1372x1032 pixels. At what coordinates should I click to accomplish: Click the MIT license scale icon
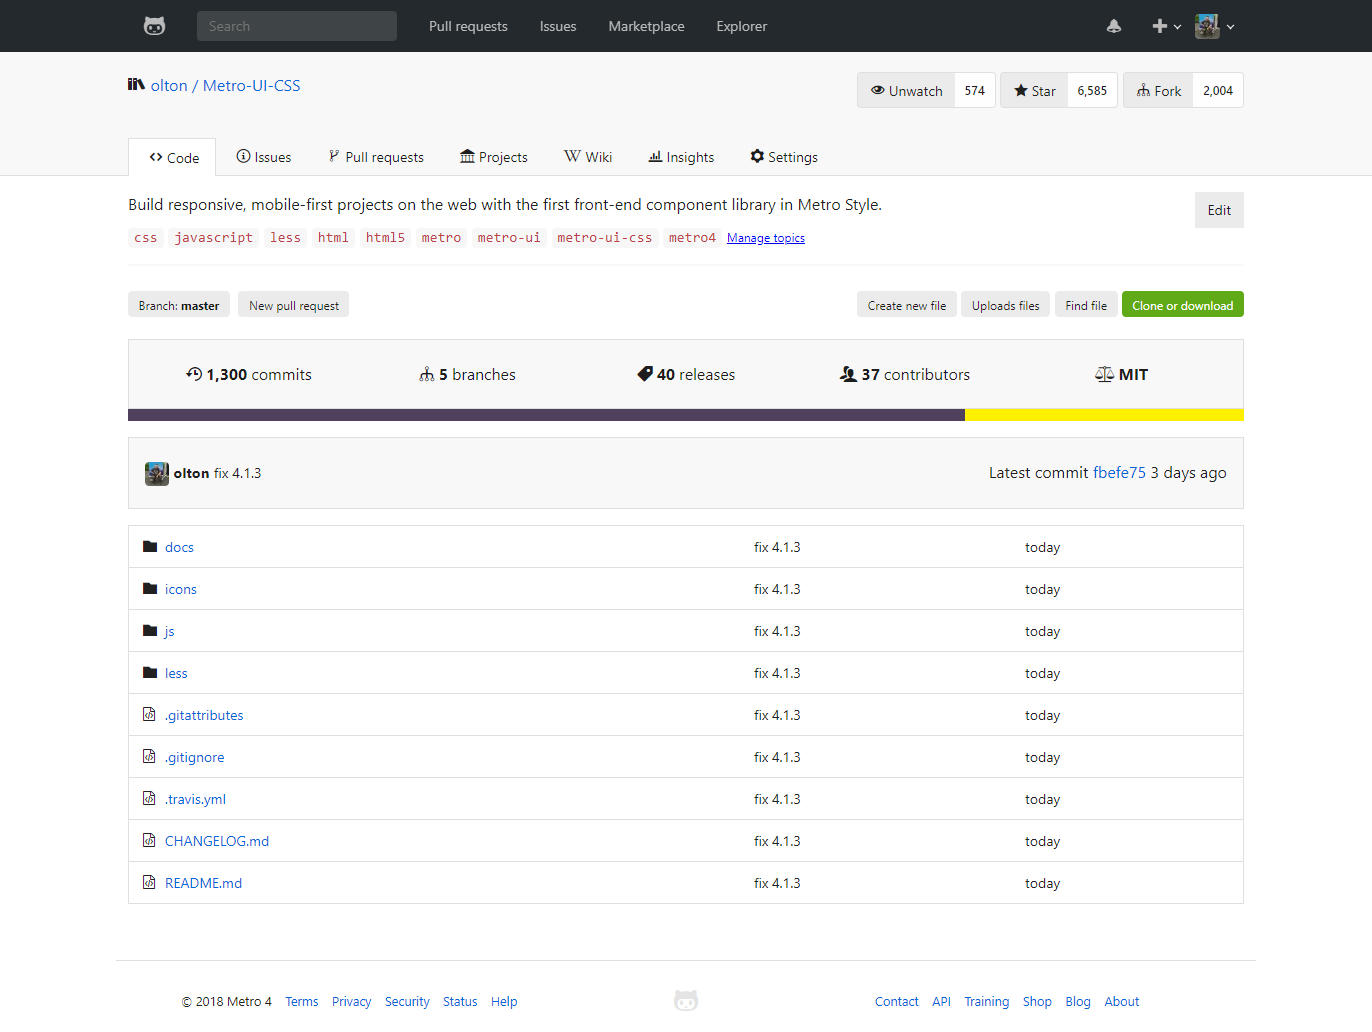point(1103,373)
